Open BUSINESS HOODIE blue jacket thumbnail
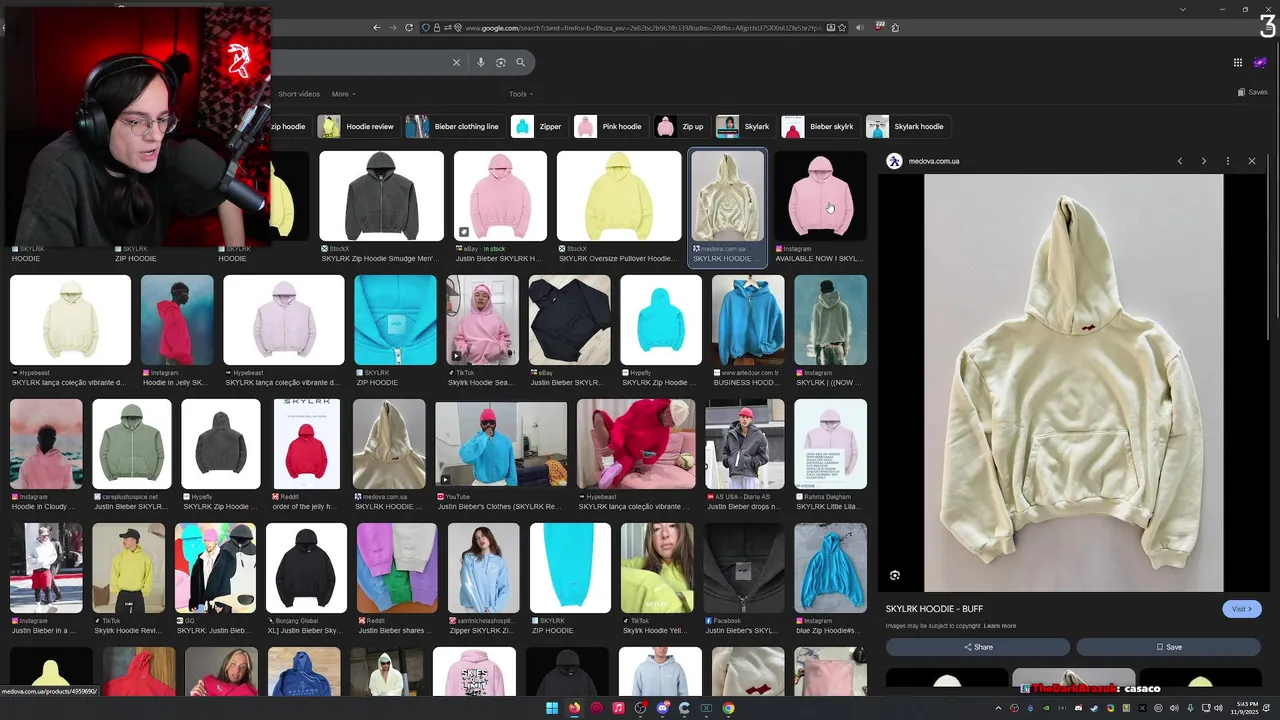The height and width of the screenshot is (720, 1280). point(748,320)
